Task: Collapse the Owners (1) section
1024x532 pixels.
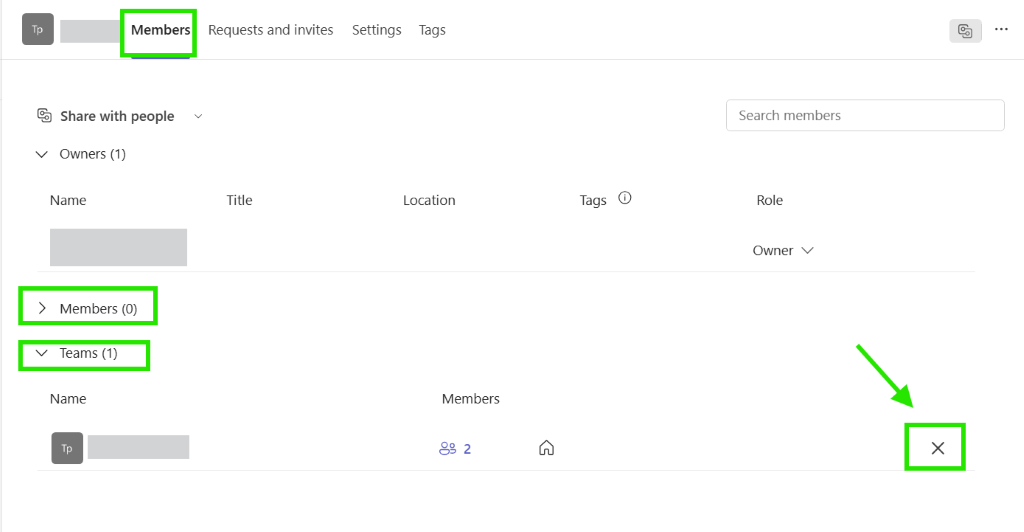Action: [42, 154]
